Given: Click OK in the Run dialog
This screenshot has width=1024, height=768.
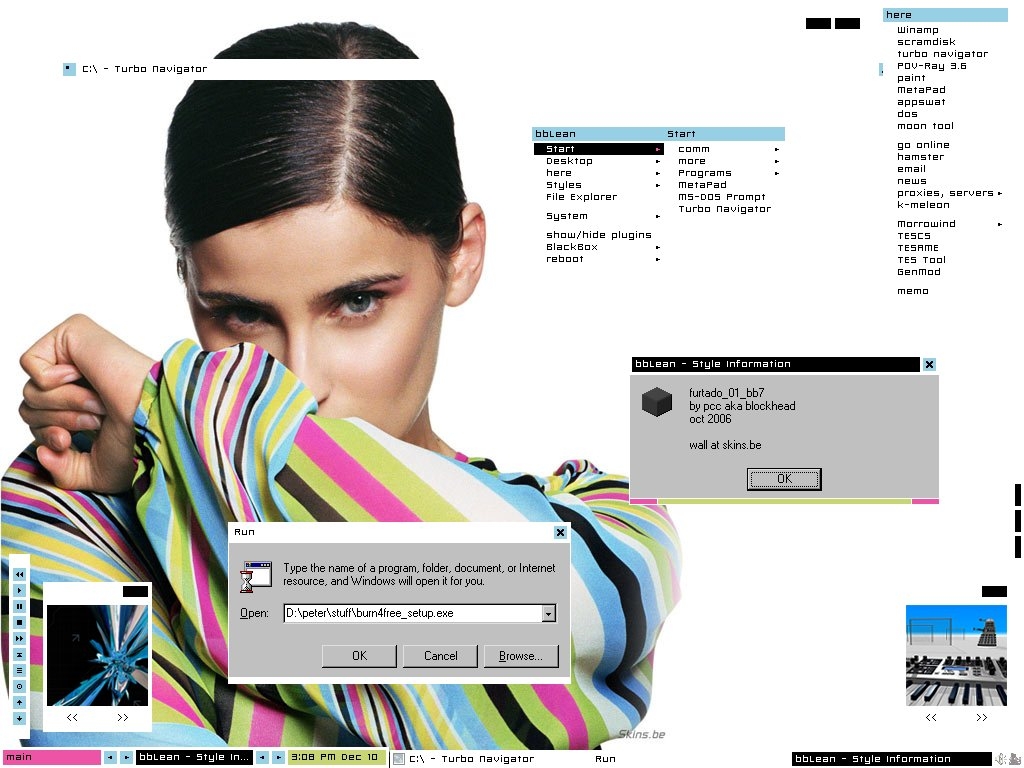Looking at the screenshot, I should click(x=359, y=656).
